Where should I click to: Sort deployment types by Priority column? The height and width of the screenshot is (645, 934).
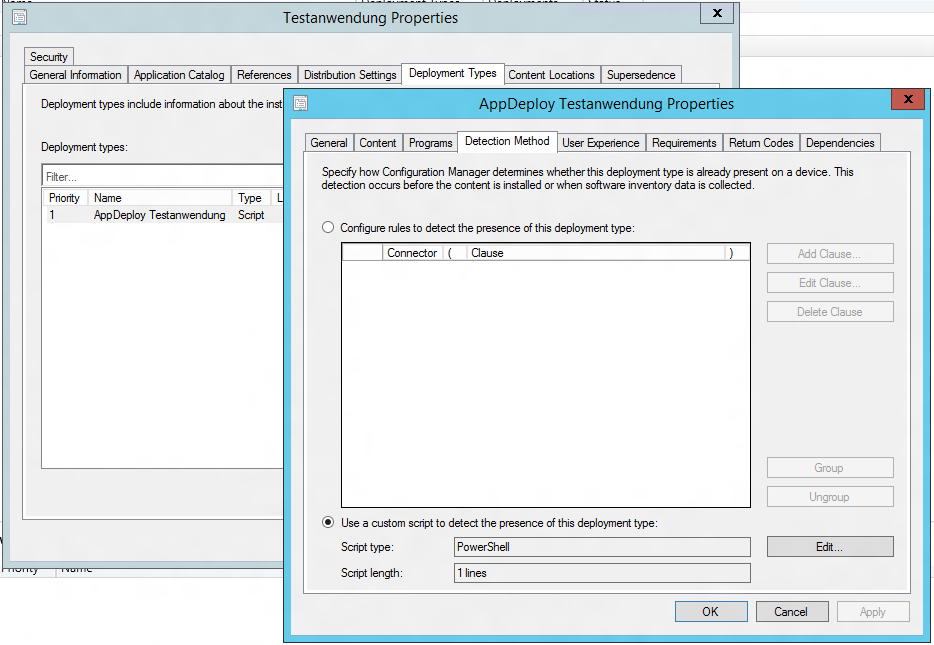point(65,198)
